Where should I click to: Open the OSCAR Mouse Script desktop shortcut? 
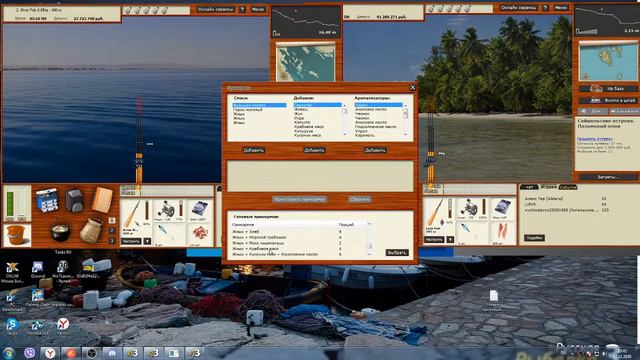coord(12,271)
